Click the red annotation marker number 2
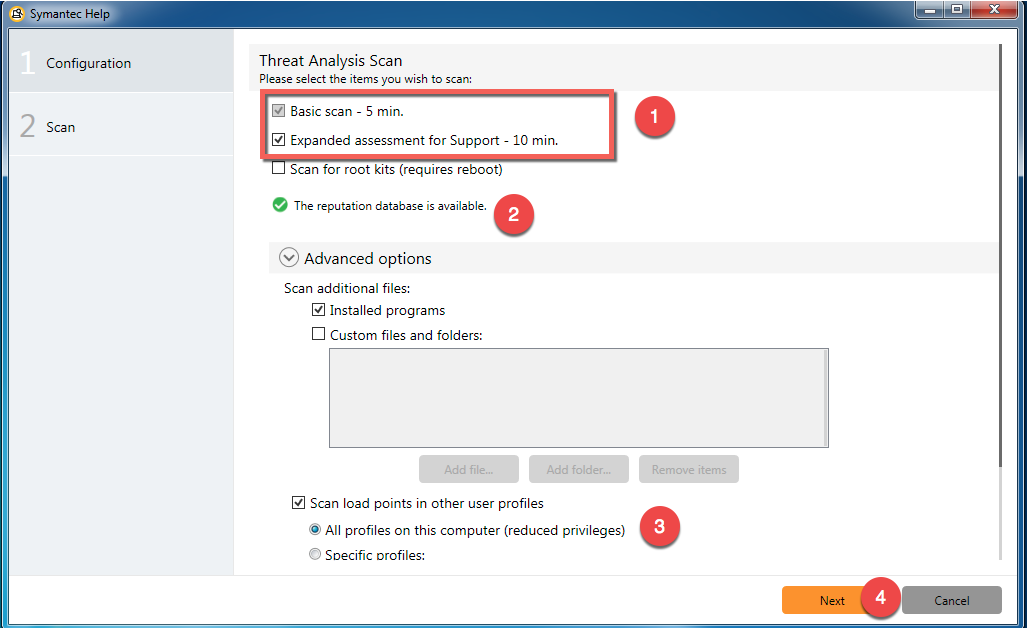 click(x=513, y=214)
